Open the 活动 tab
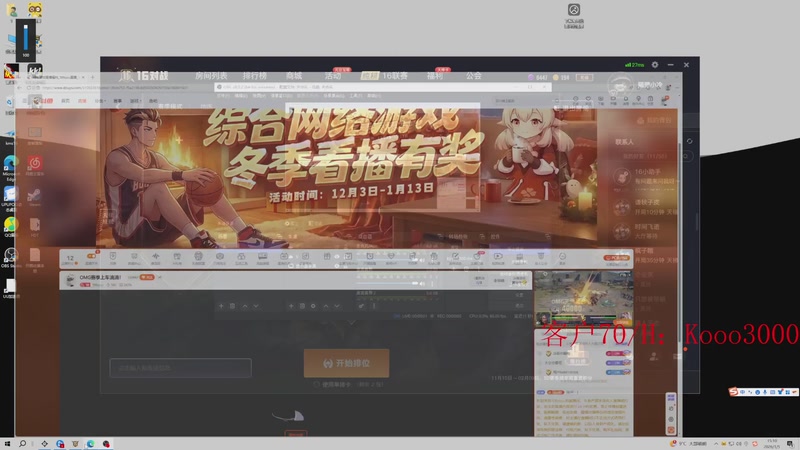Screen dimensions: 800x450 [333, 76]
